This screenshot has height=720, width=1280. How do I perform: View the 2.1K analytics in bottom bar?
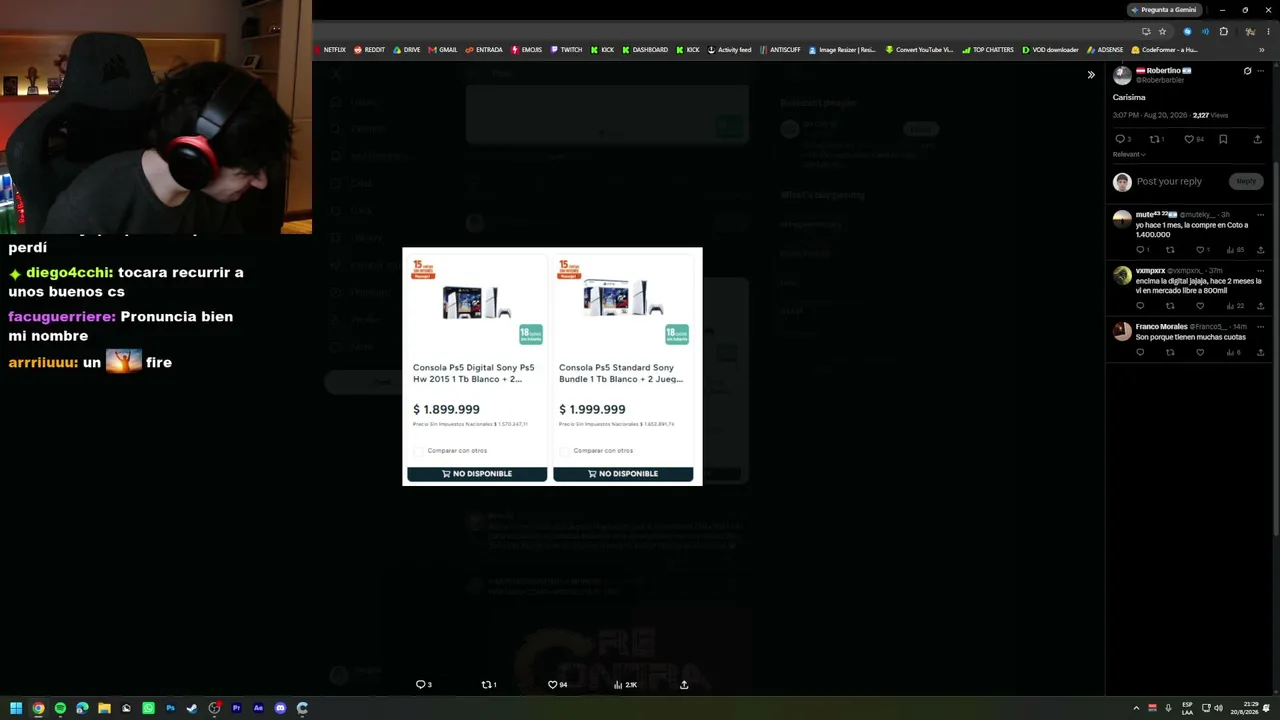coord(625,685)
